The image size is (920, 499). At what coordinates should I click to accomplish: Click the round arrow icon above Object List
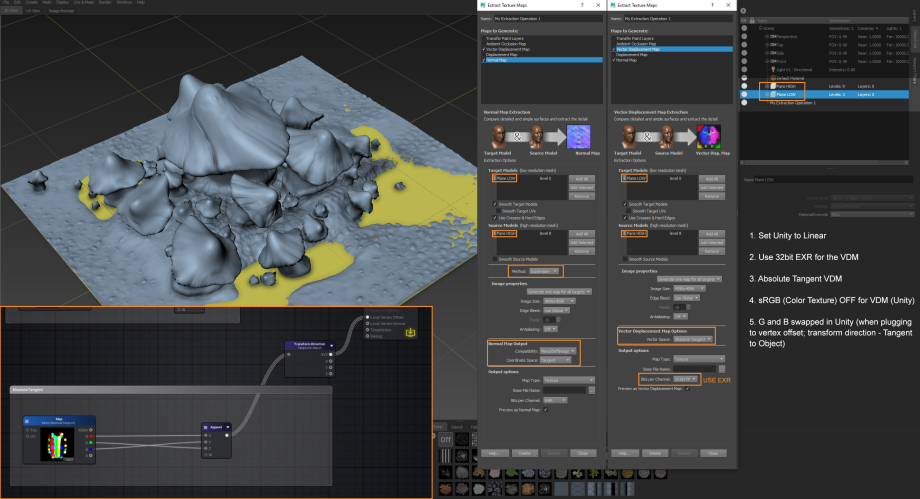pos(743,11)
